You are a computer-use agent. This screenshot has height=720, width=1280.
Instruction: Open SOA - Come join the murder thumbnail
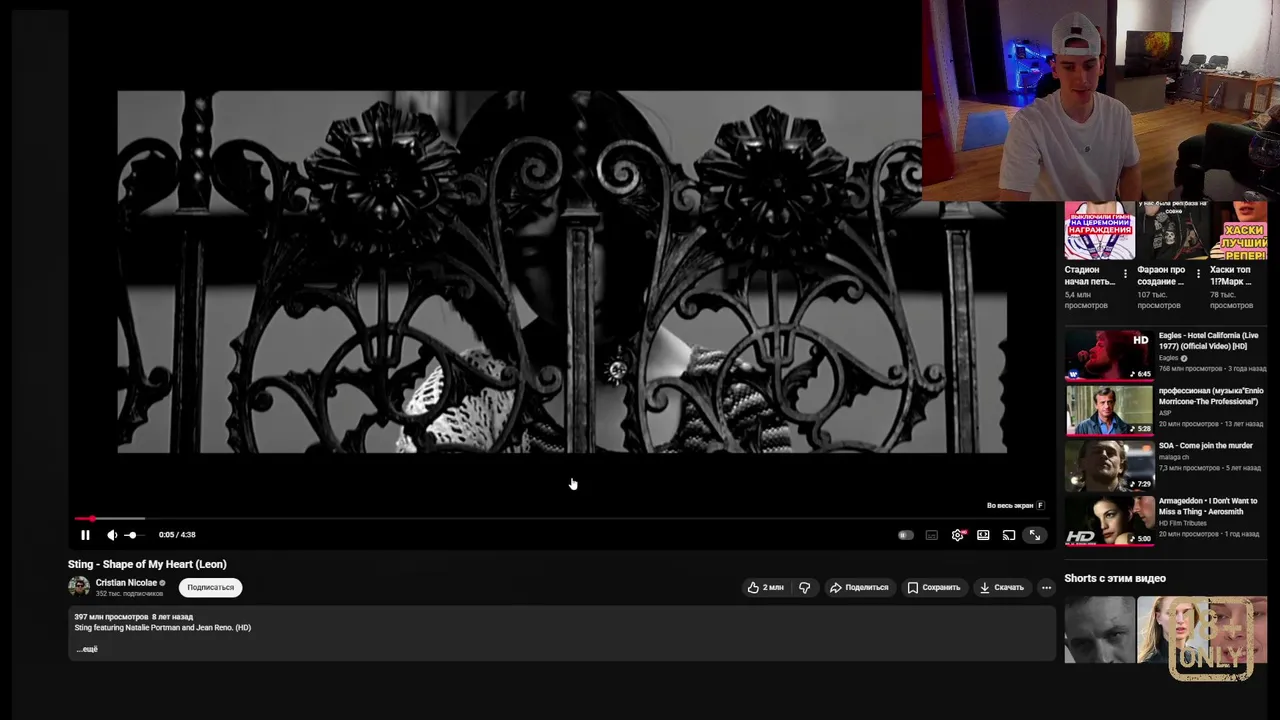click(x=1109, y=465)
